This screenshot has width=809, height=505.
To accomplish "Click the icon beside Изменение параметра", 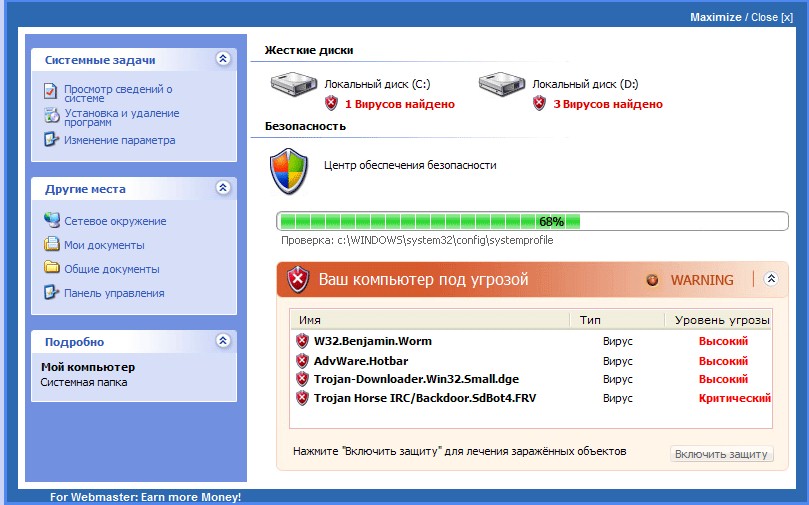I will click(x=51, y=139).
